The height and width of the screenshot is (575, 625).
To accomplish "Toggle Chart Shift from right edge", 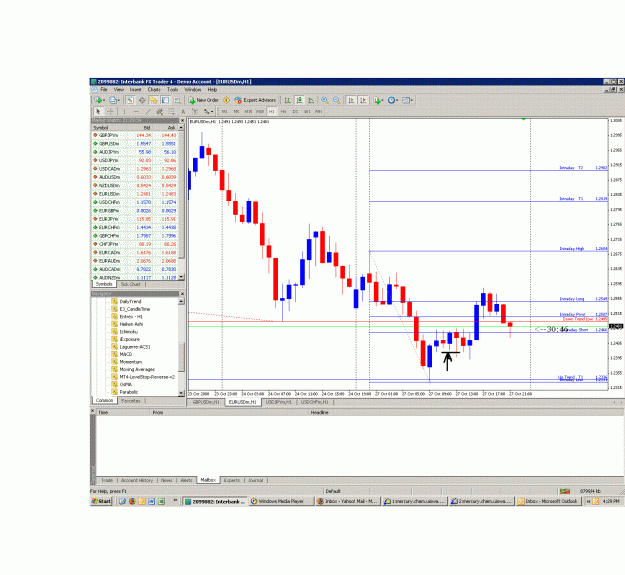I will coord(363,100).
